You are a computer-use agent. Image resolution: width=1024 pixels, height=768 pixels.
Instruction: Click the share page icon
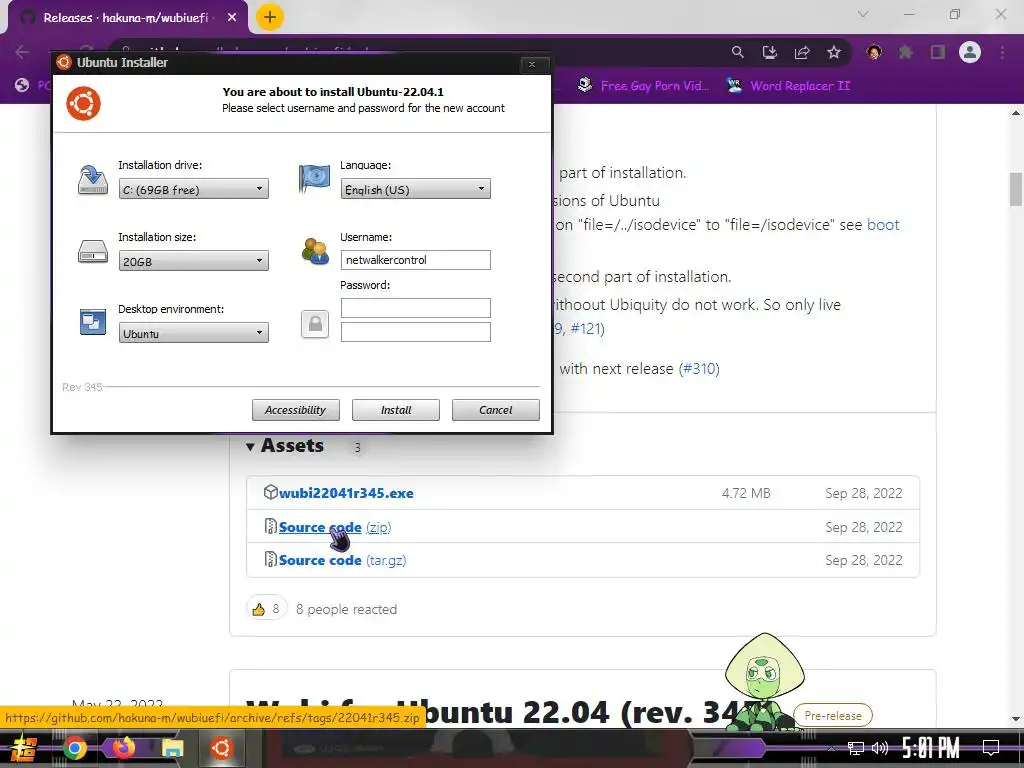pyautogui.click(x=802, y=52)
